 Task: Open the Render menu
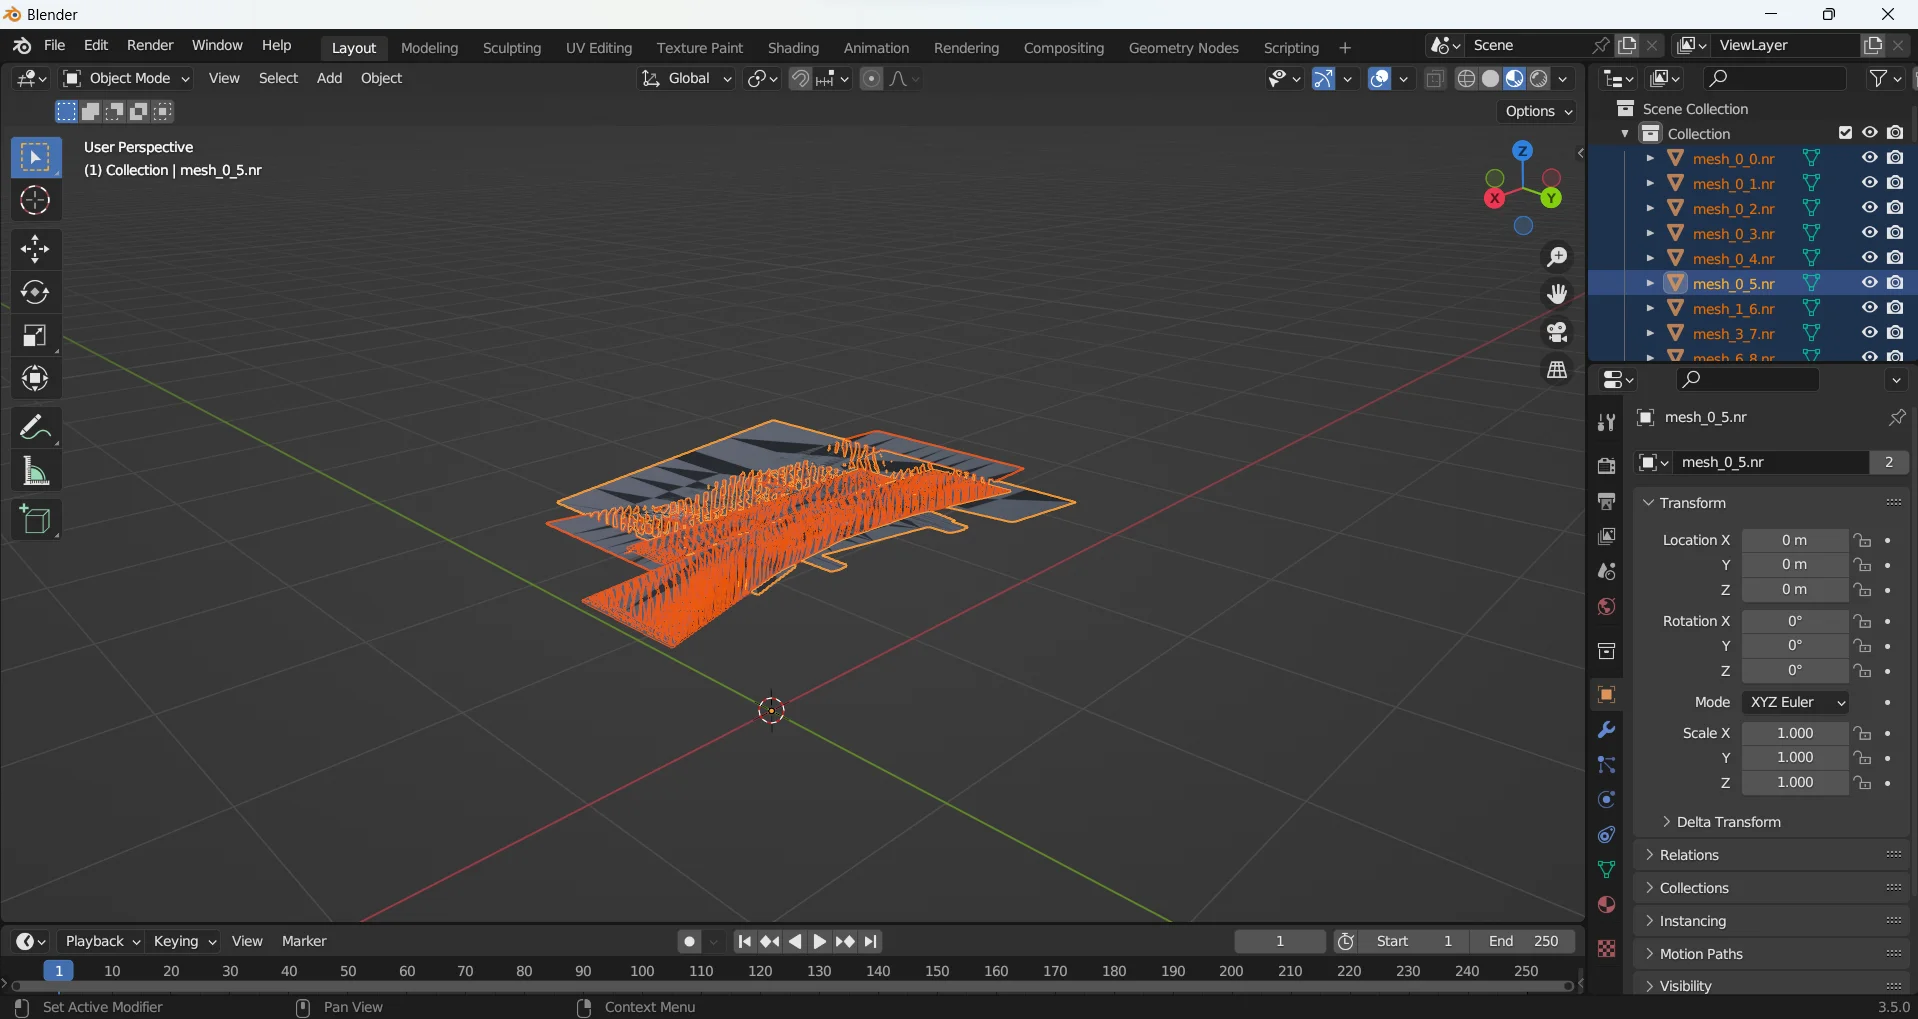(150, 46)
